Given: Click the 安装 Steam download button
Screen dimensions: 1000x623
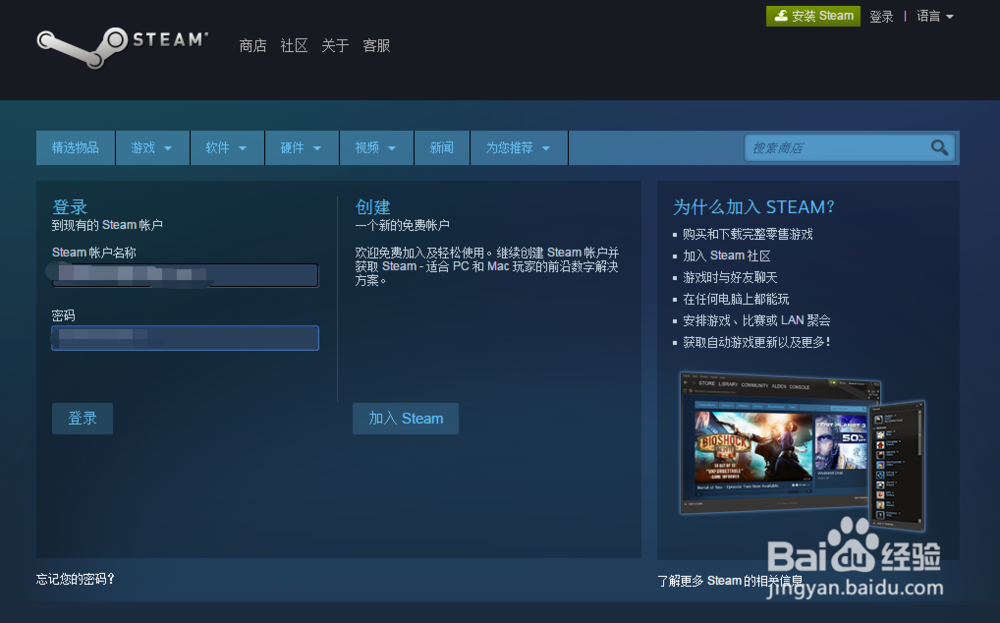Looking at the screenshot, I should click(x=812, y=16).
